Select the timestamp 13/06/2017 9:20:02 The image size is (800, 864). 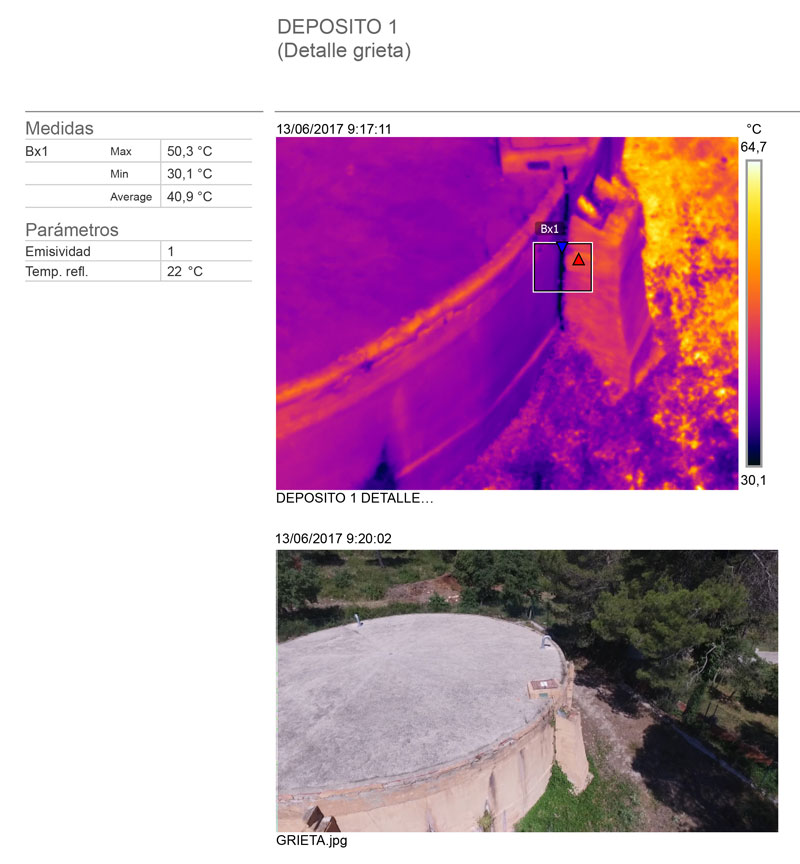click(334, 538)
